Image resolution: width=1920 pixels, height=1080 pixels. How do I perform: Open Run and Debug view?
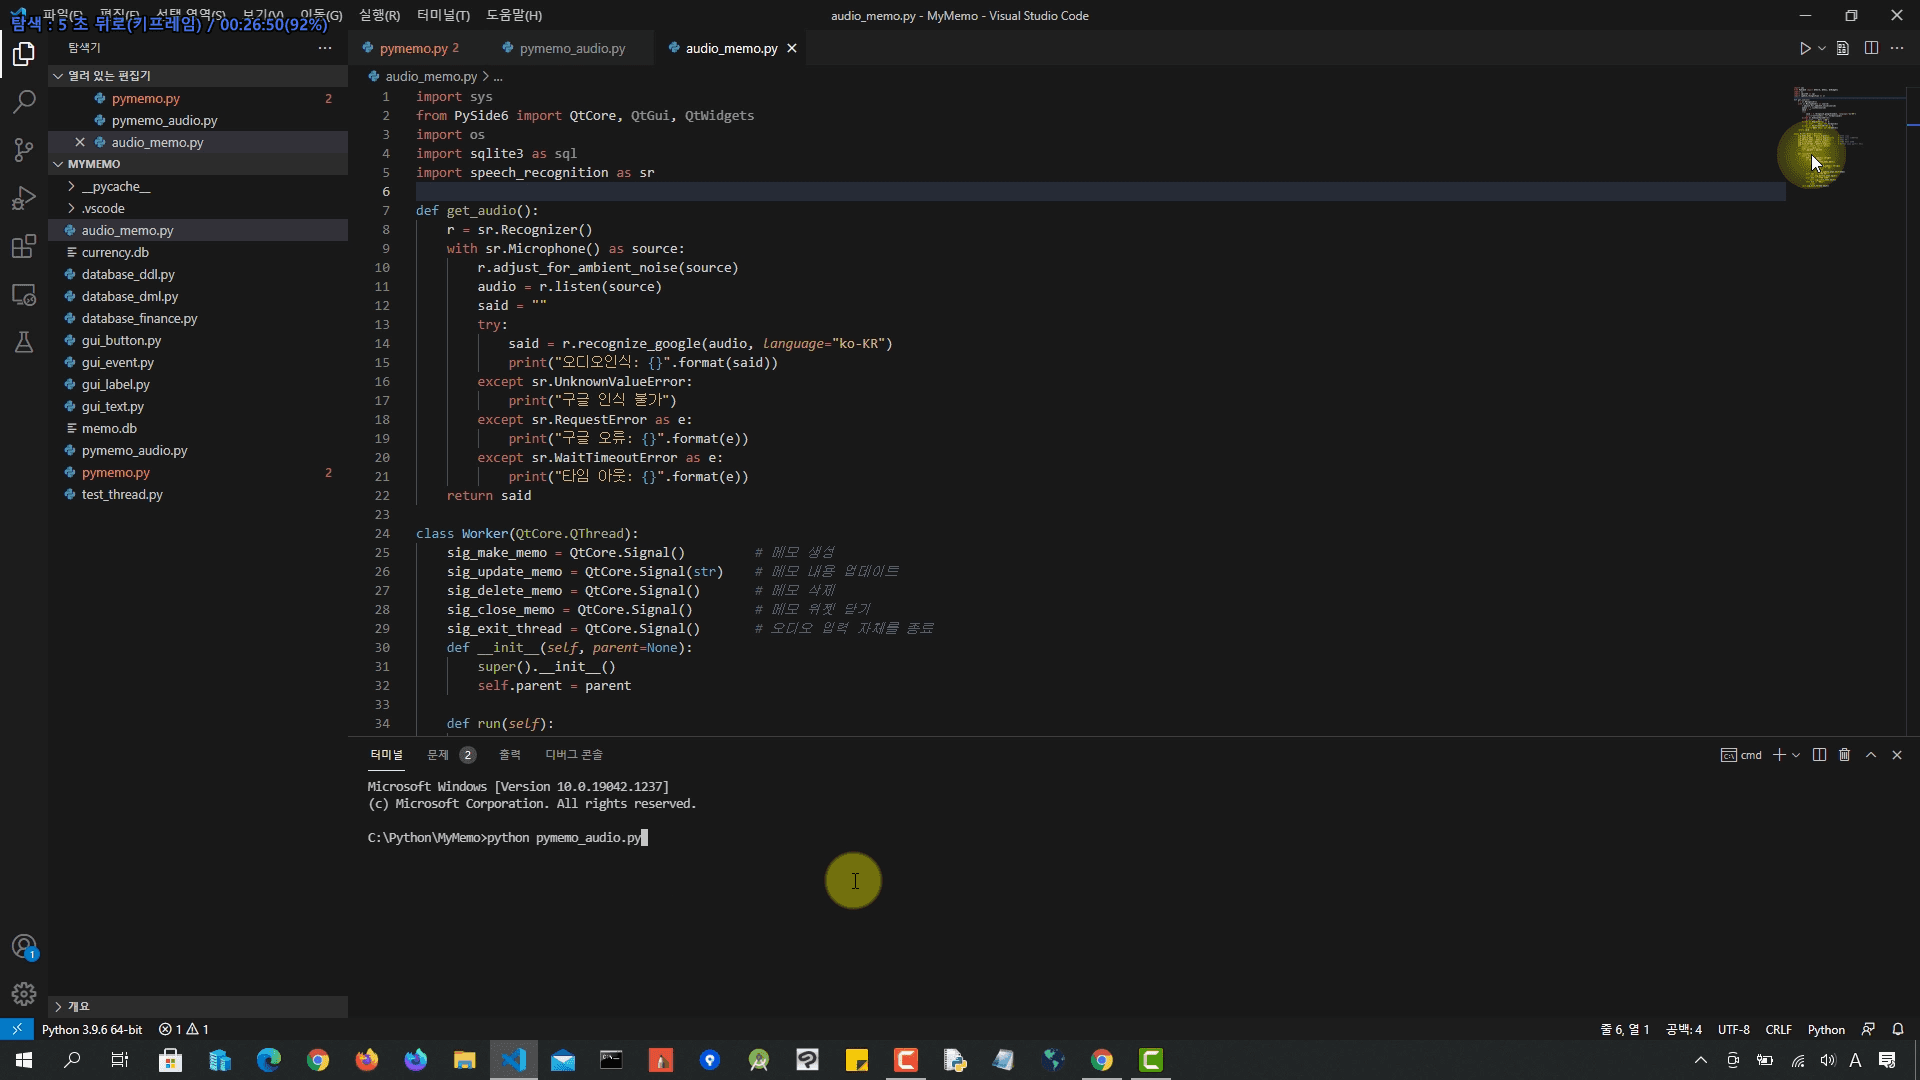[24, 198]
